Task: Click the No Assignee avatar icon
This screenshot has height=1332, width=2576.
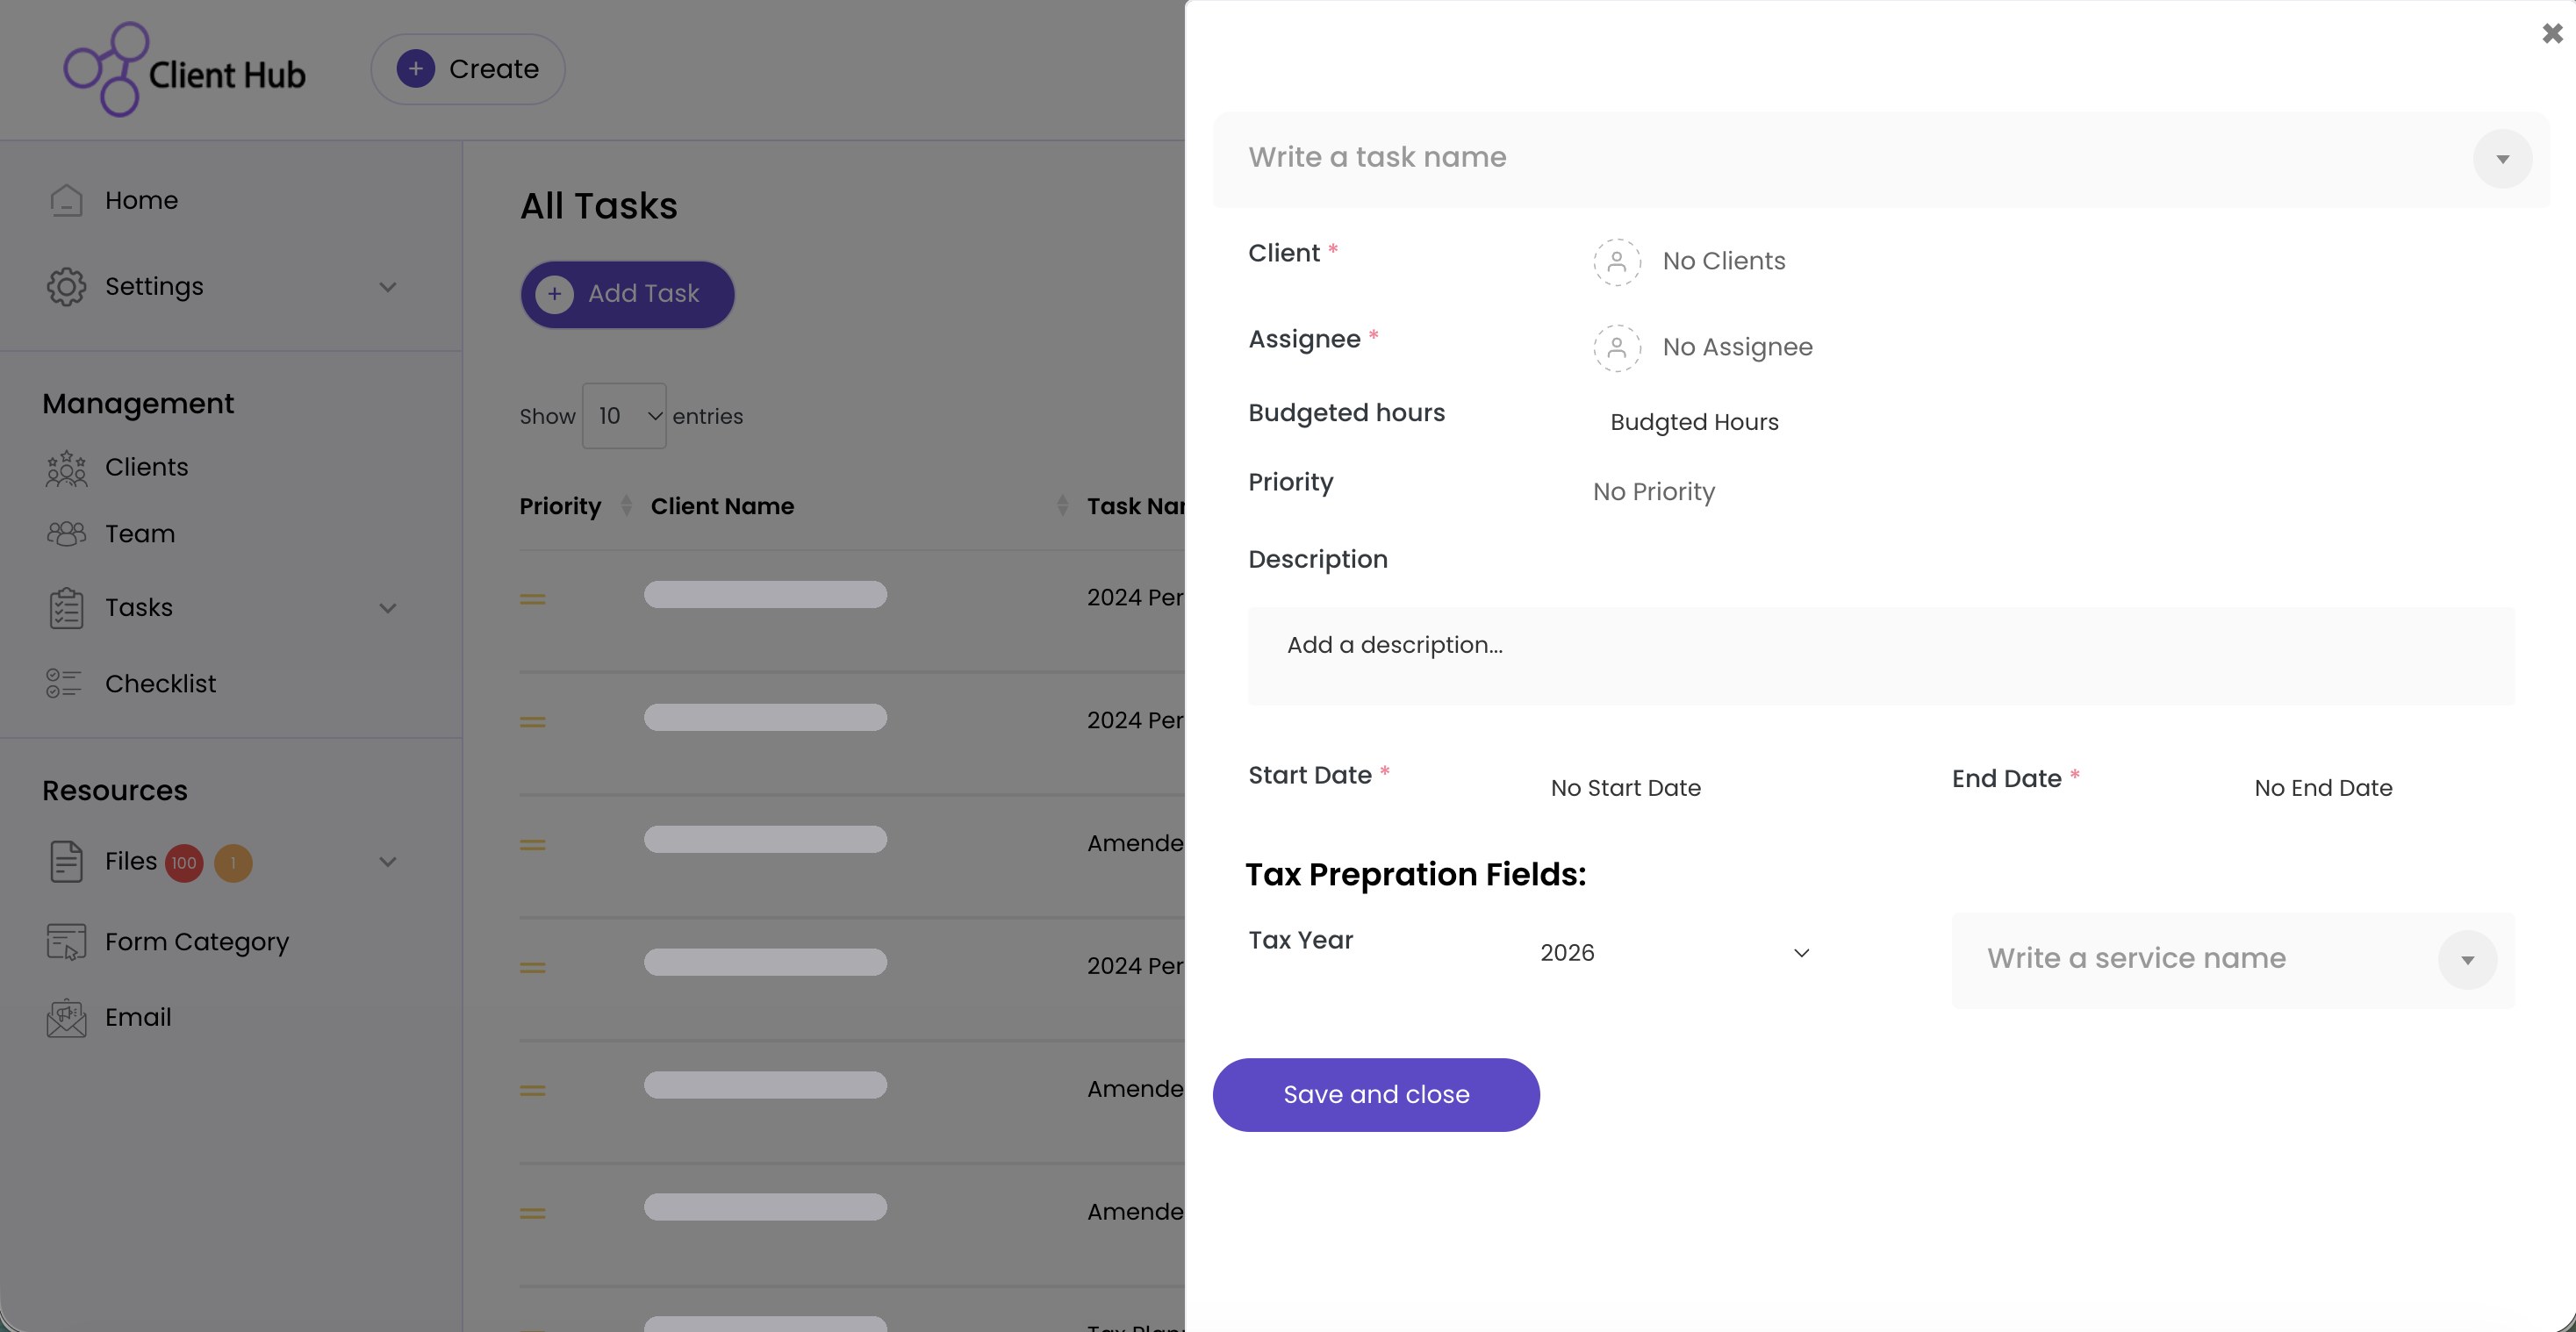Action: 1617,348
